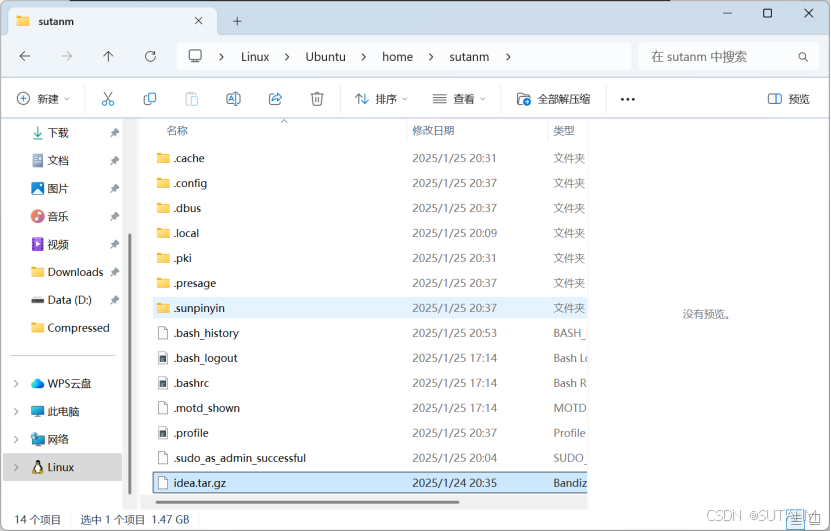Viewport: 831px width, 531px height.
Task: Go up one folder level arrow
Action: [x=108, y=56]
